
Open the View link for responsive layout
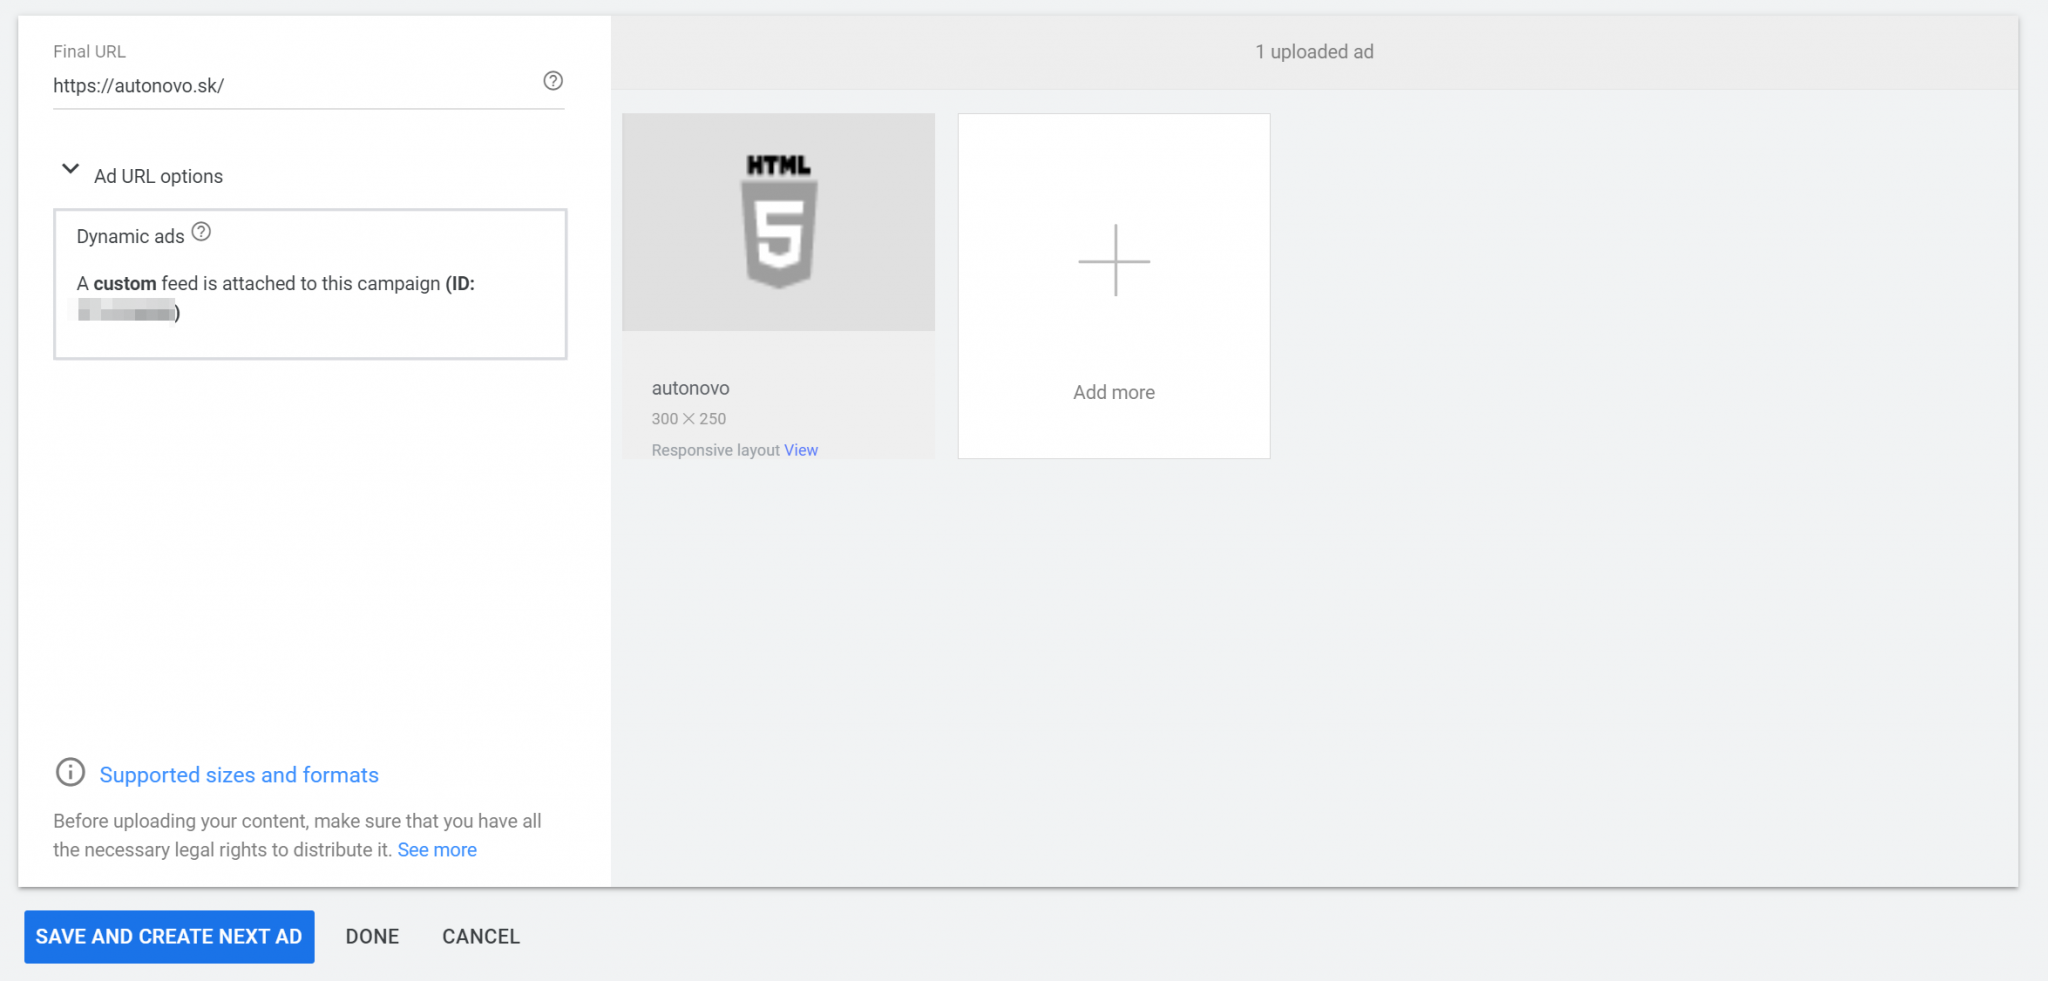click(x=800, y=450)
